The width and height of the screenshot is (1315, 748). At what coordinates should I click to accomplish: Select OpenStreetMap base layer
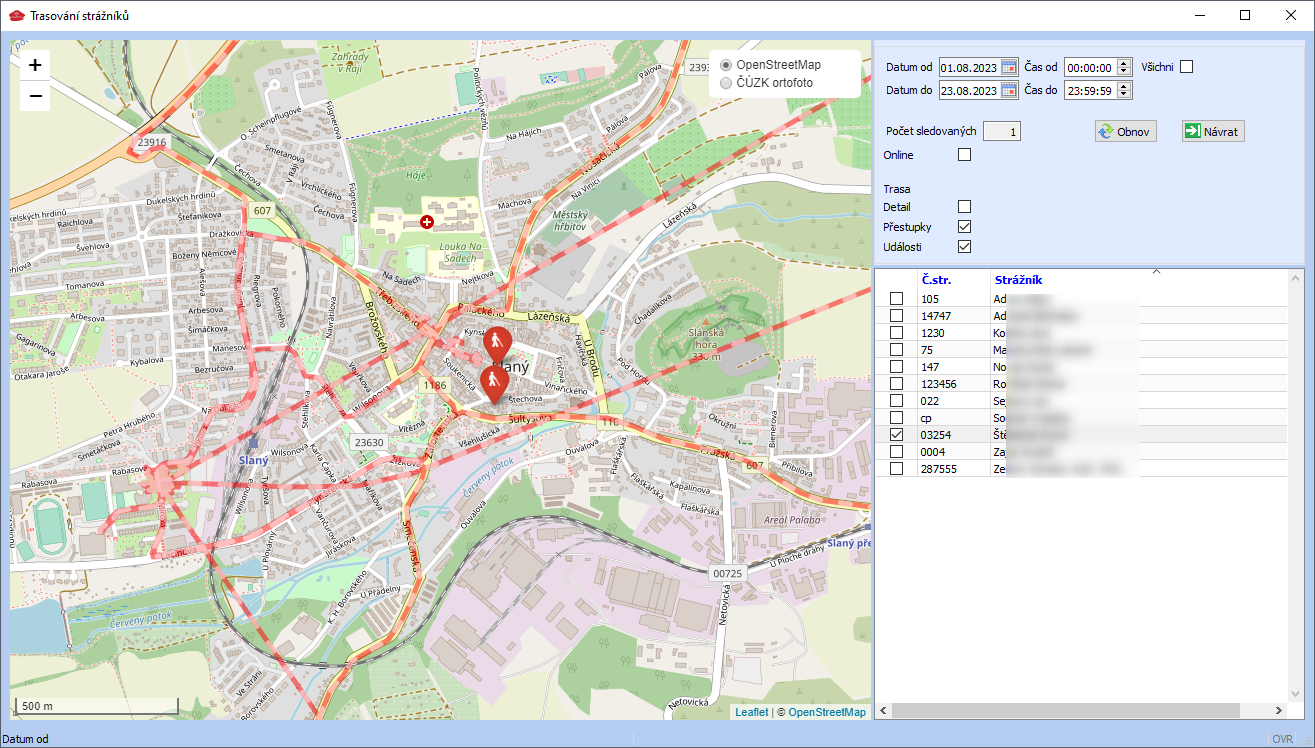(726, 65)
